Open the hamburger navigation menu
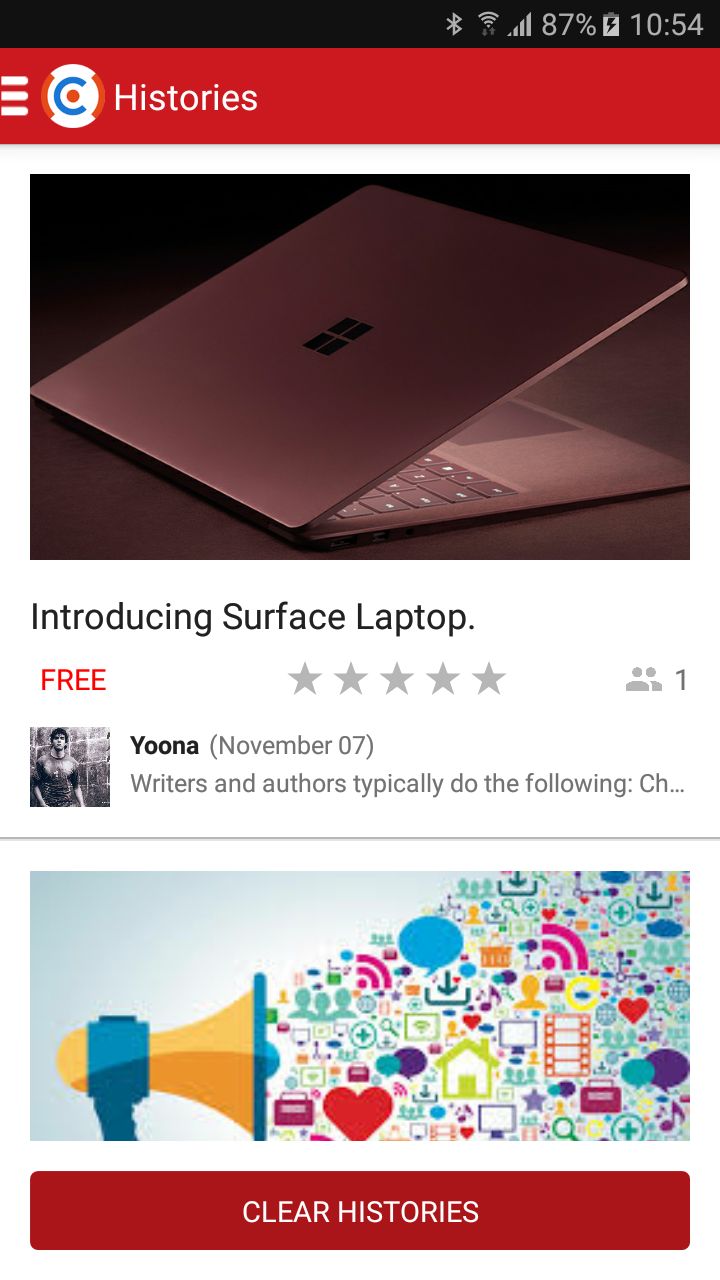The height and width of the screenshot is (1280, 720). 14,96
